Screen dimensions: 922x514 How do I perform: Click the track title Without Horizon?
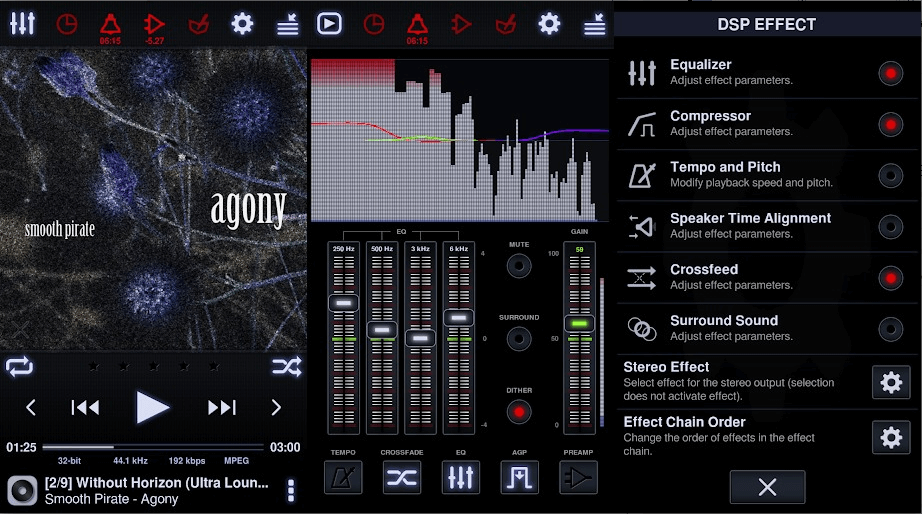click(157, 483)
